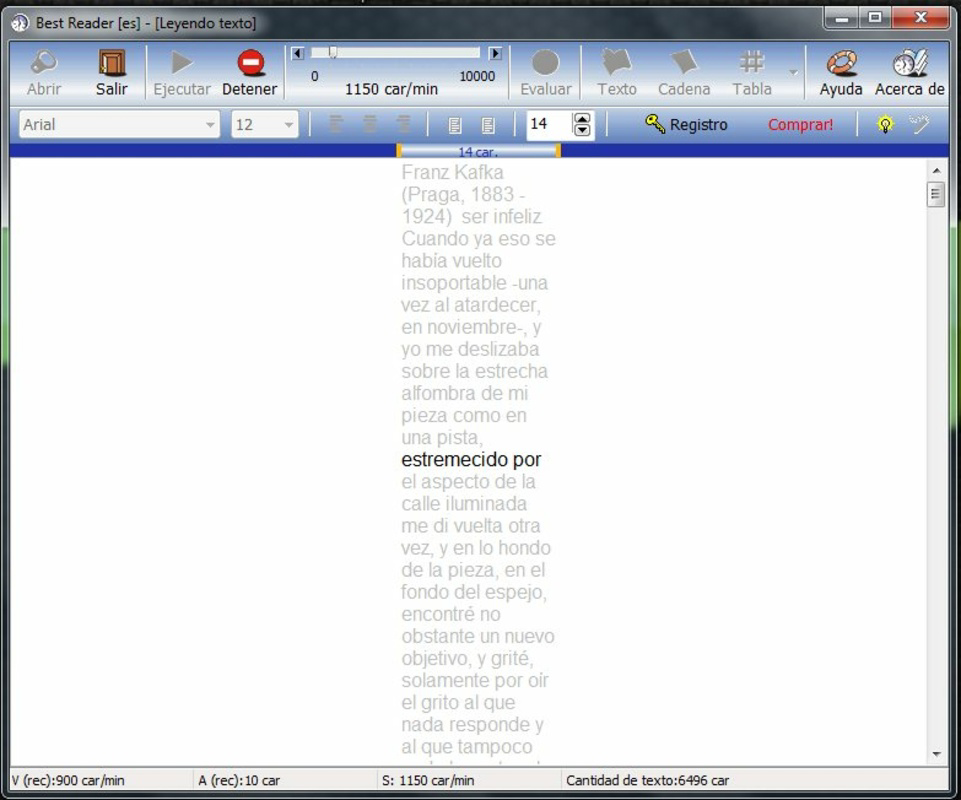Select the Texto reading mode
Image resolution: width=961 pixels, height=800 pixels.
tap(617, 73)
